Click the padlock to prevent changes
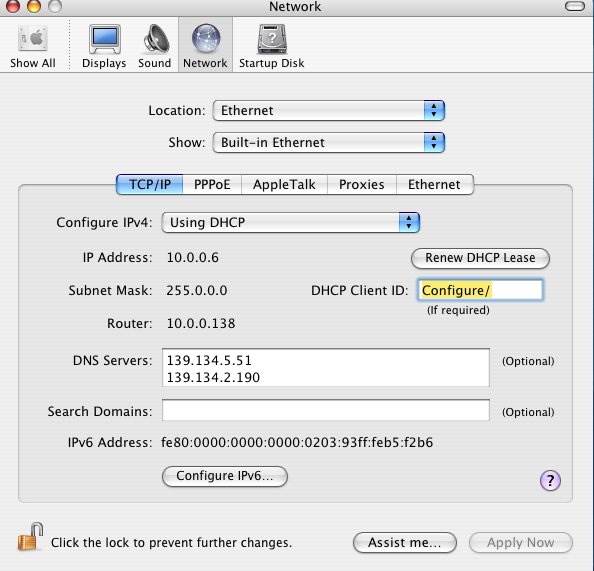This screenshot has width=594, height=571. pos(30,537)
